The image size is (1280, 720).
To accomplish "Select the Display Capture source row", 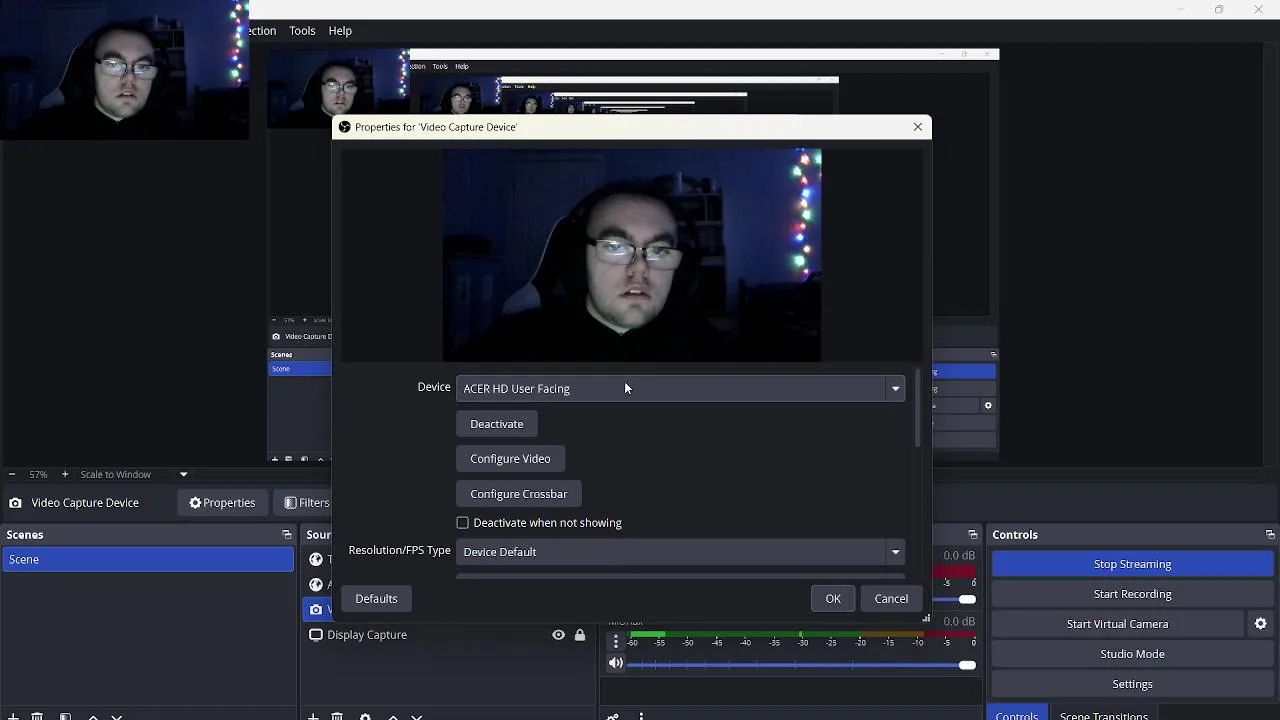I will (448, 635).
